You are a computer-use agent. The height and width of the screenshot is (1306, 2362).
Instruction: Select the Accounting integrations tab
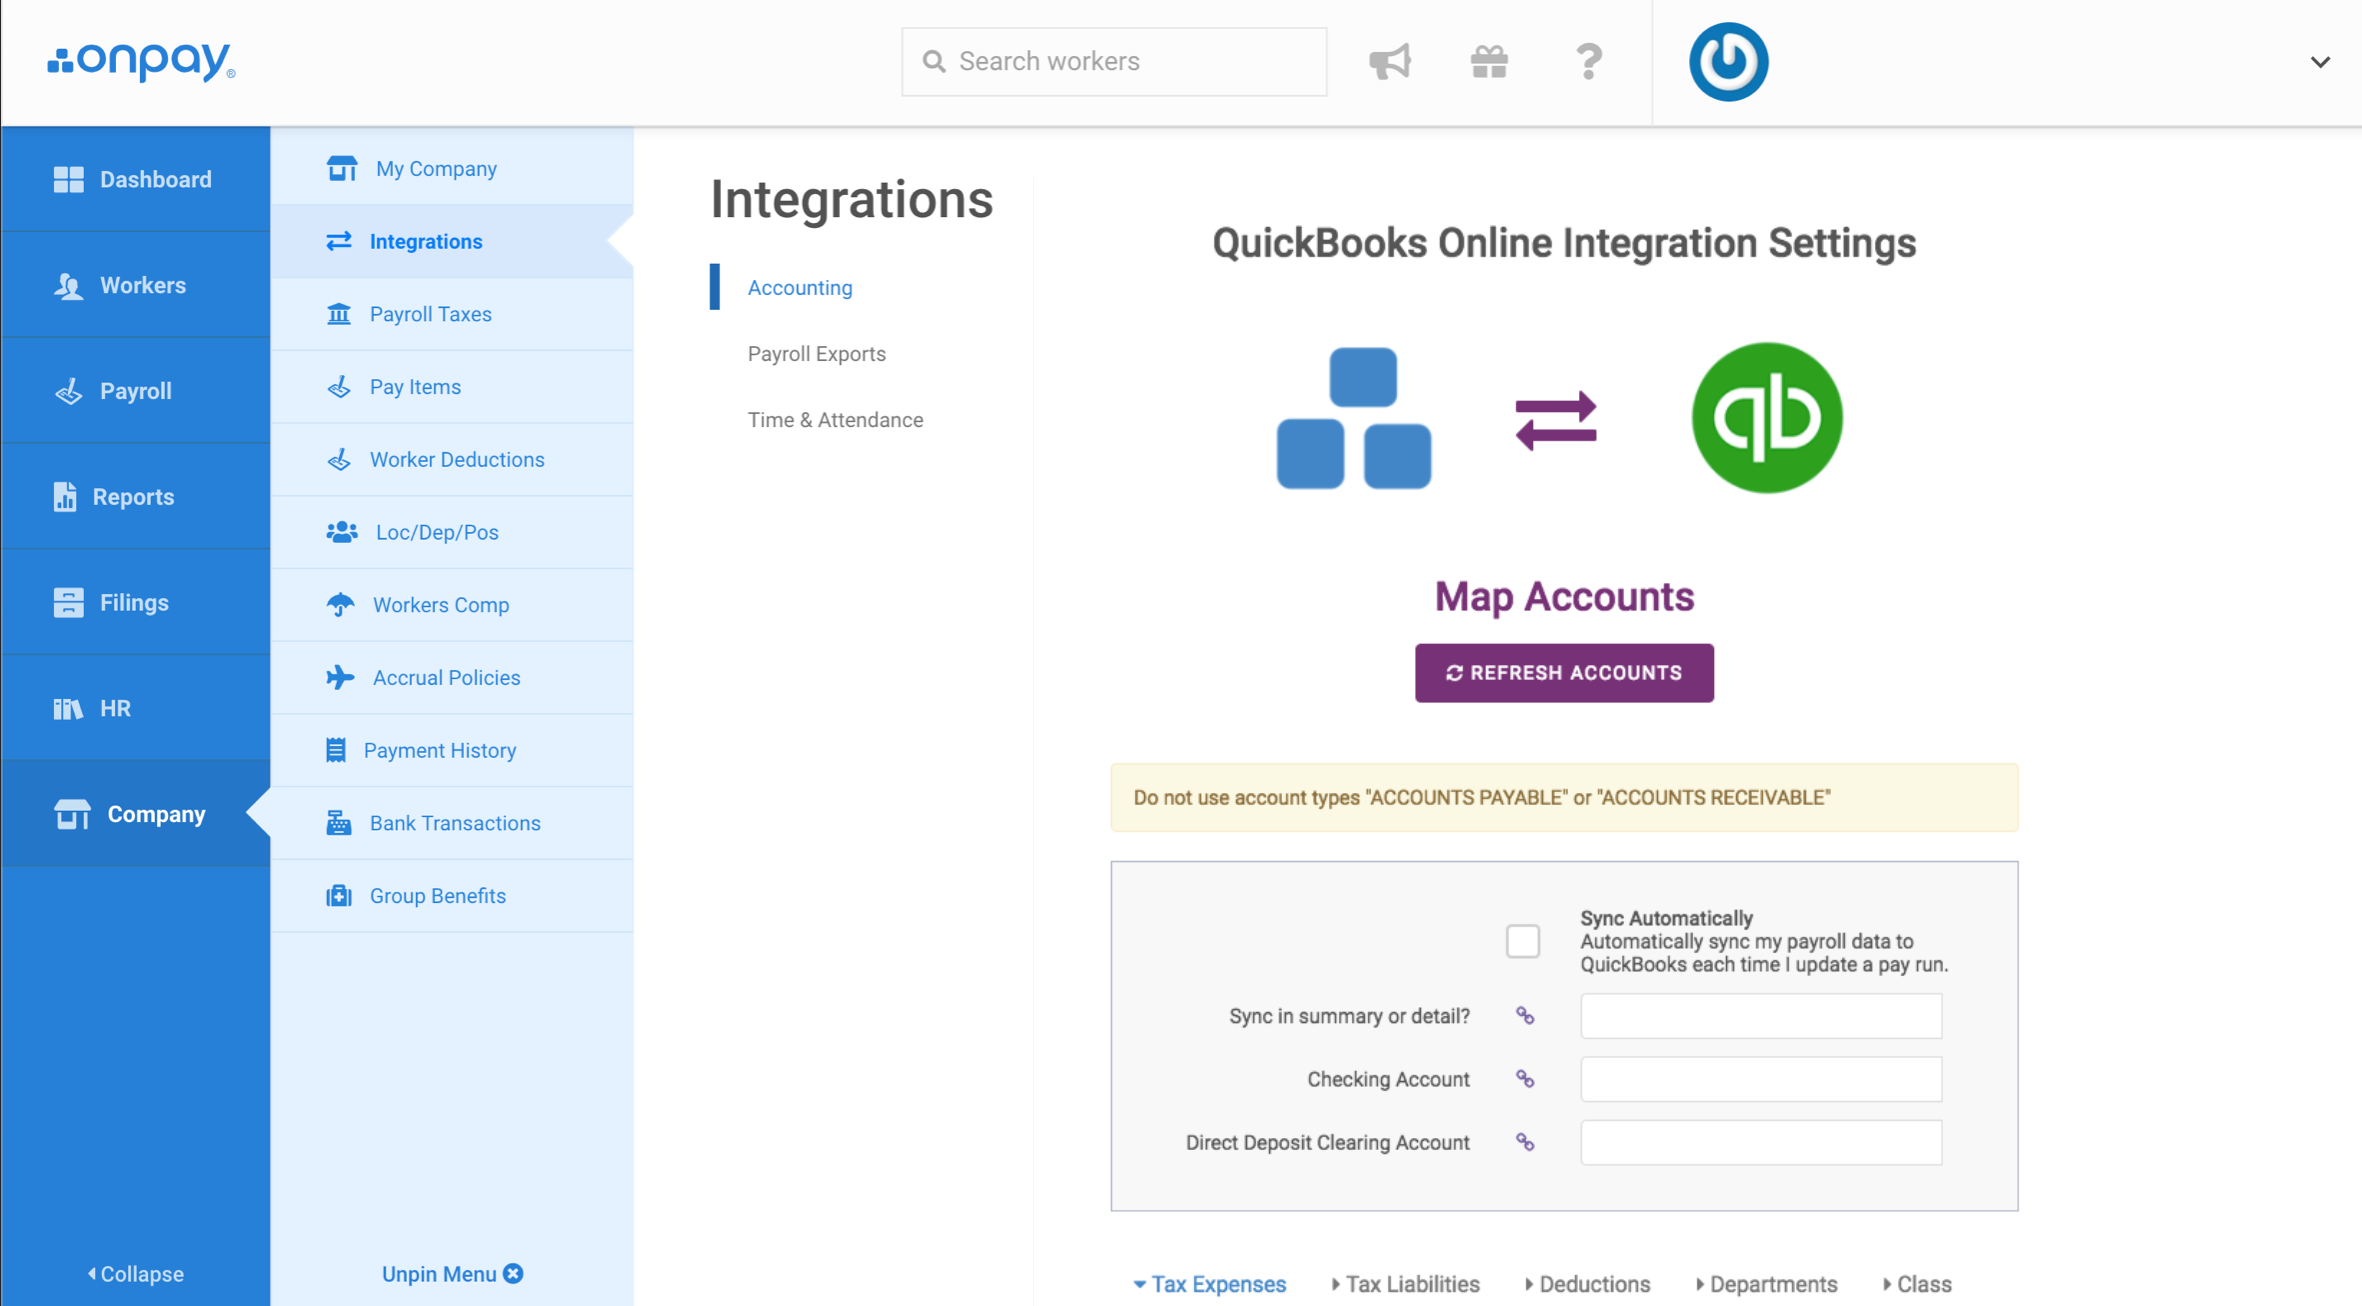point(800,288)
